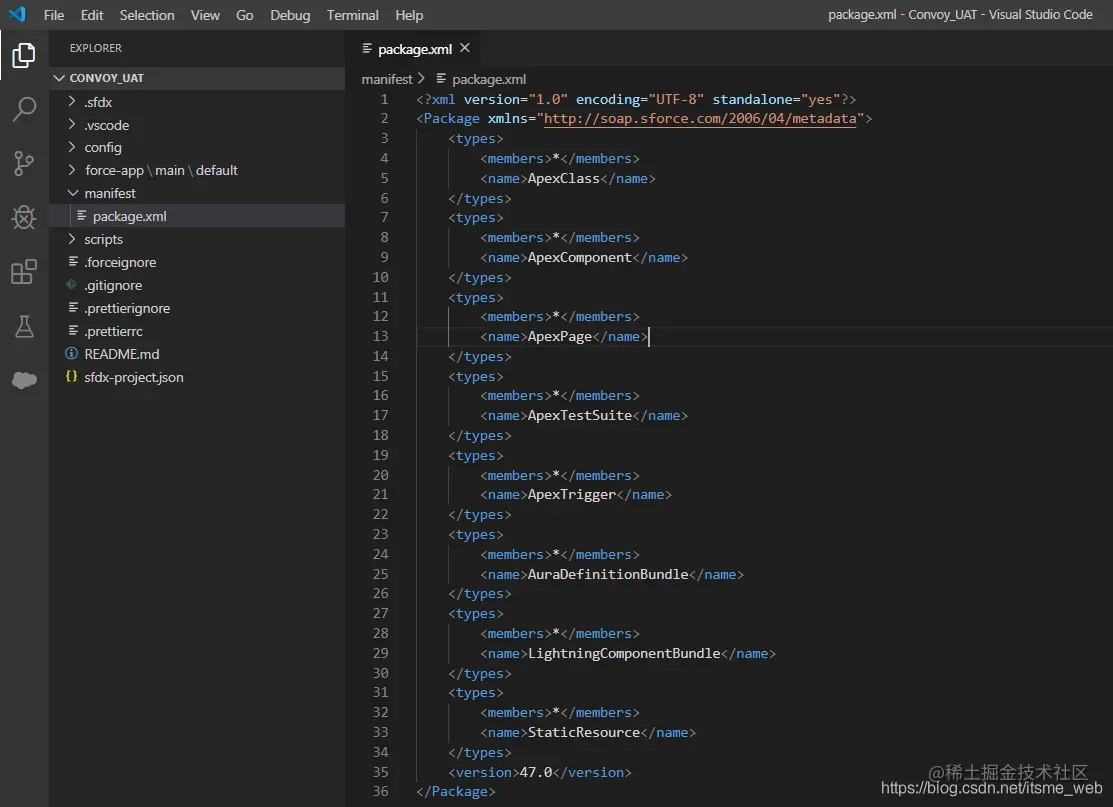Open the Debug menu
The height and width of the screenshot is (807, 1113).
click(x=290, y=15)
